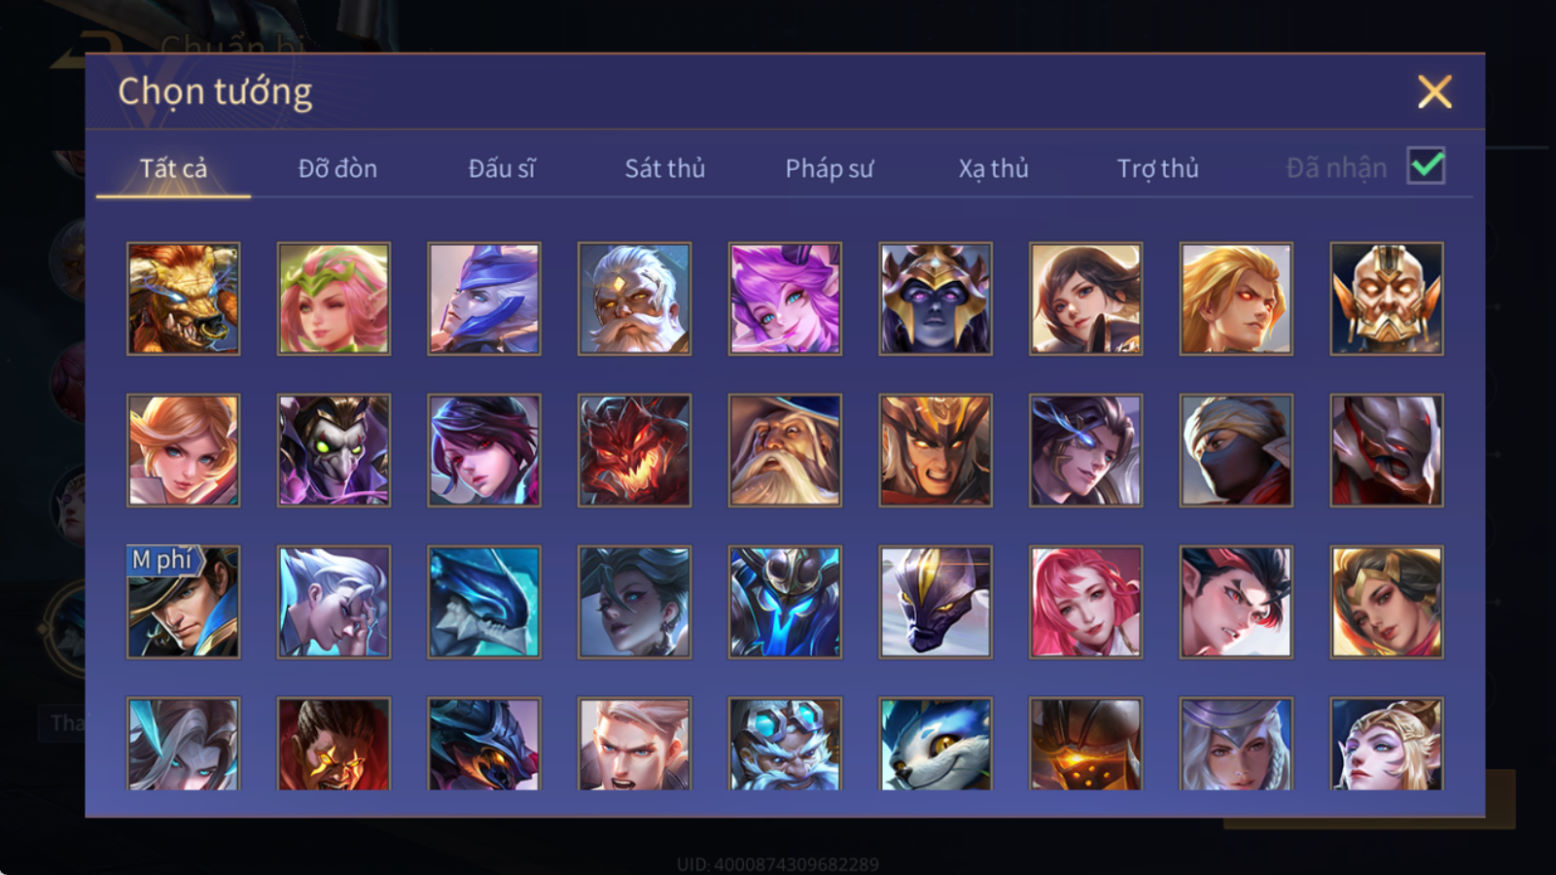Viewport: 1556px width, 875px height.
Task: Select the goggled white-bearded dwarf hero
Action: [785, 744]
